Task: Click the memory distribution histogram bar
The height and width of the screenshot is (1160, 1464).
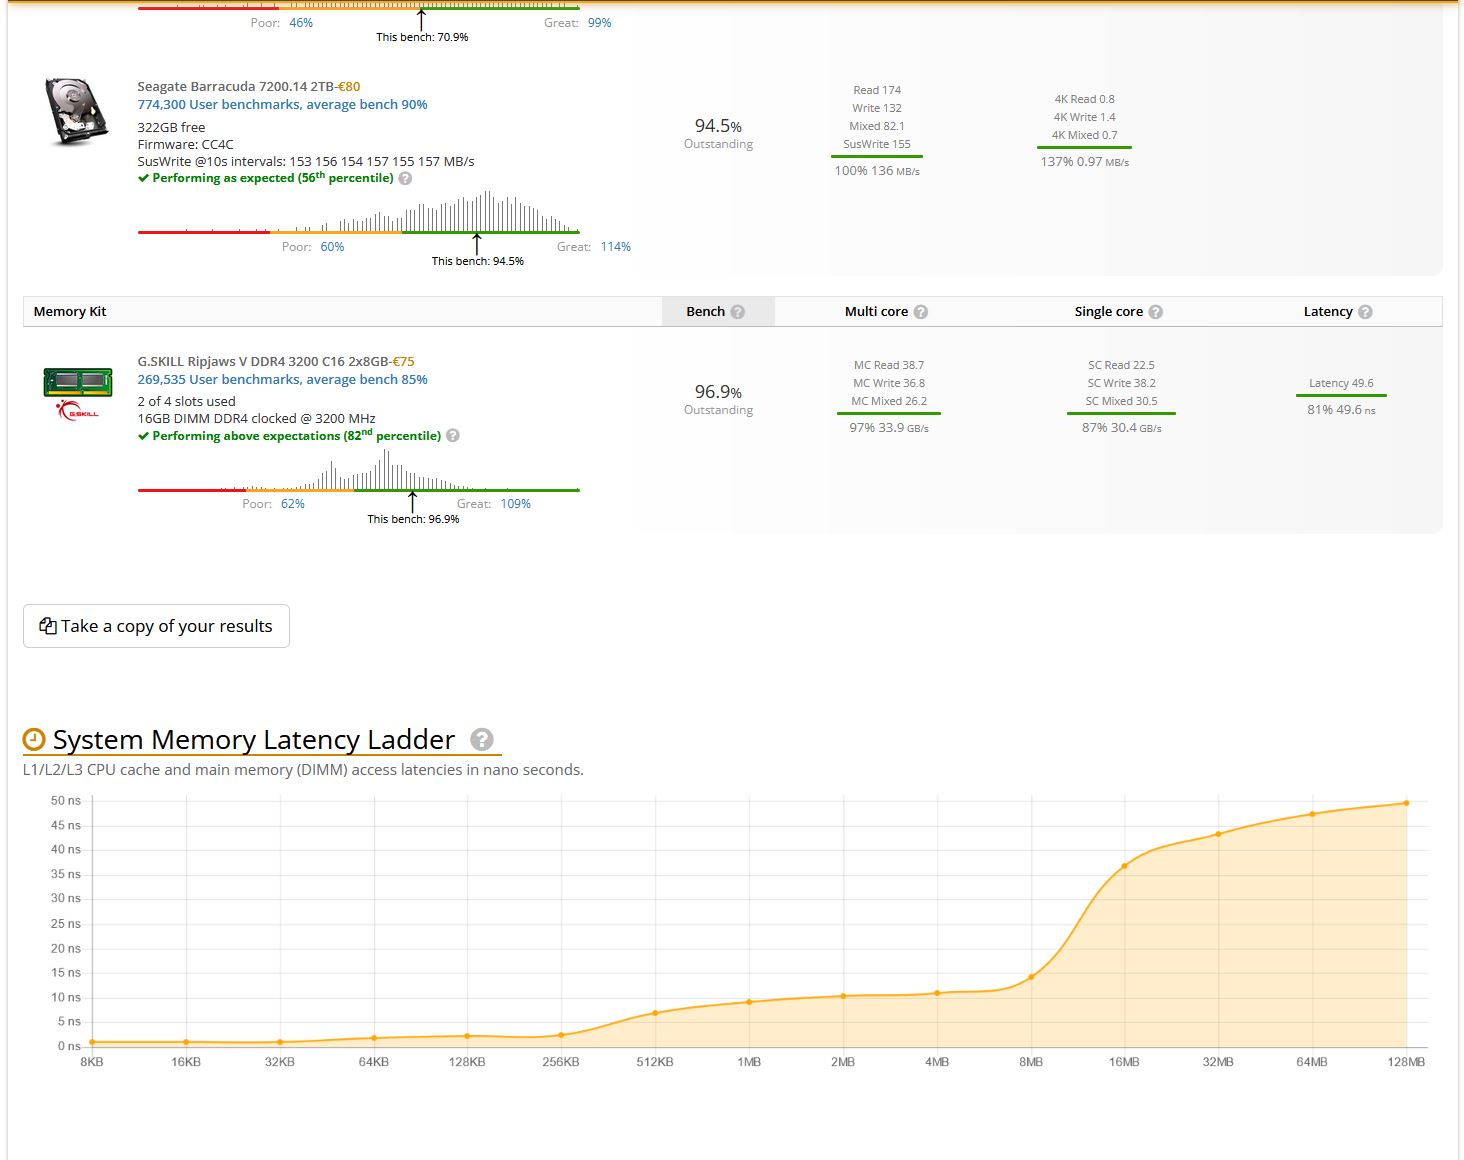Action: pyautogui.click(x=358, y=470)
